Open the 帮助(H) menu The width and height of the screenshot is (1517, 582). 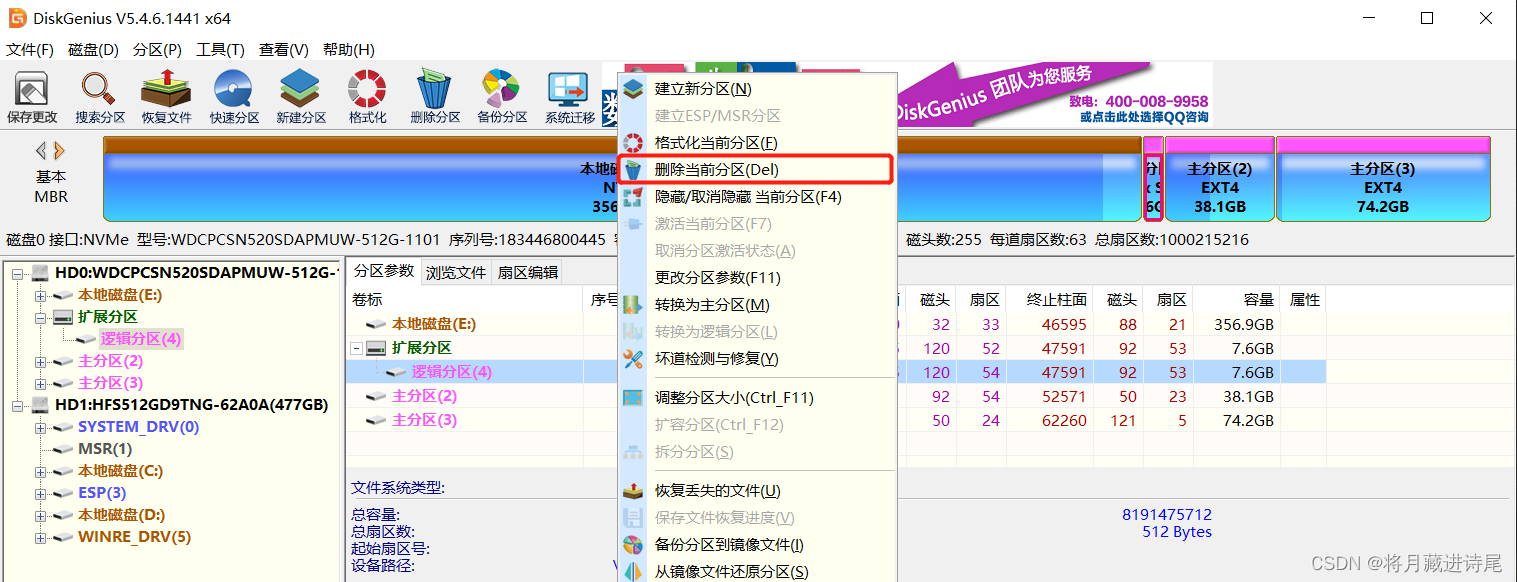pyautogui.click(x=348, y=50)
